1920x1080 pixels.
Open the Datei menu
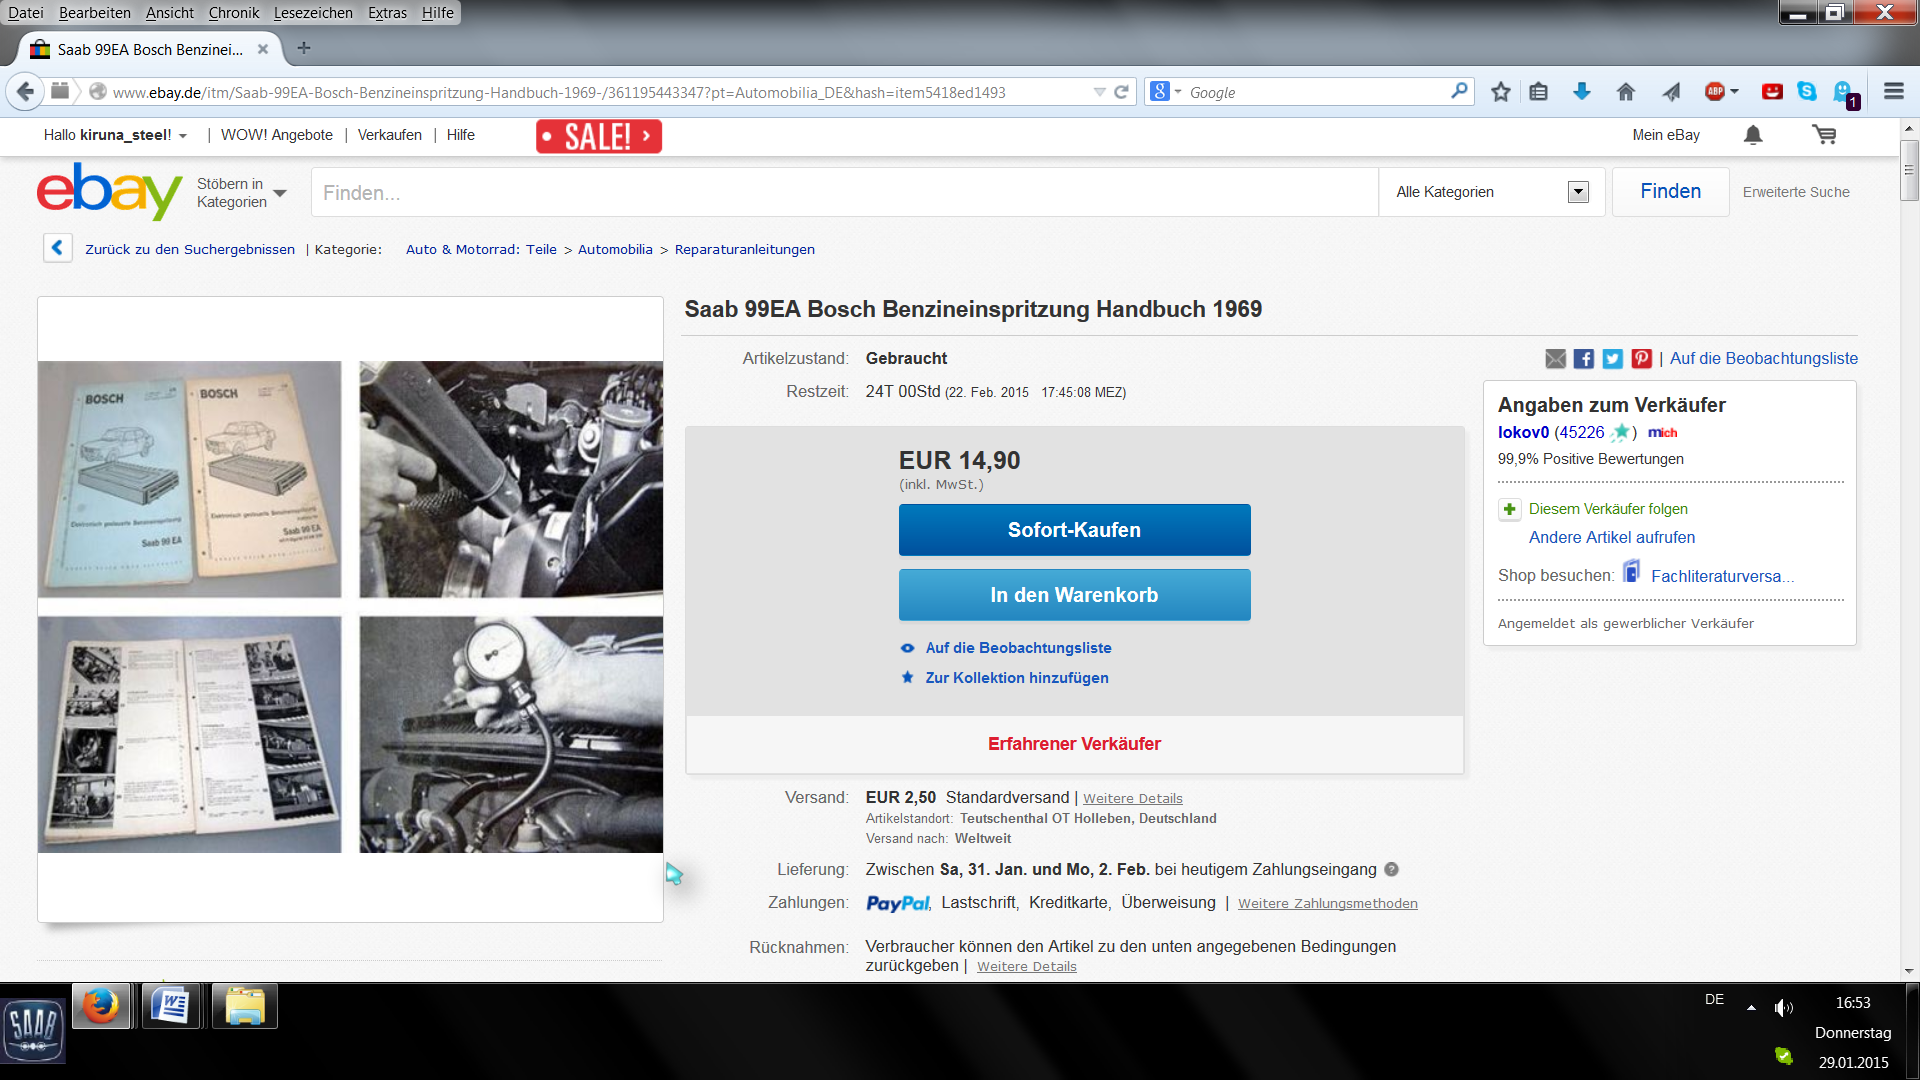click(25, 13)
